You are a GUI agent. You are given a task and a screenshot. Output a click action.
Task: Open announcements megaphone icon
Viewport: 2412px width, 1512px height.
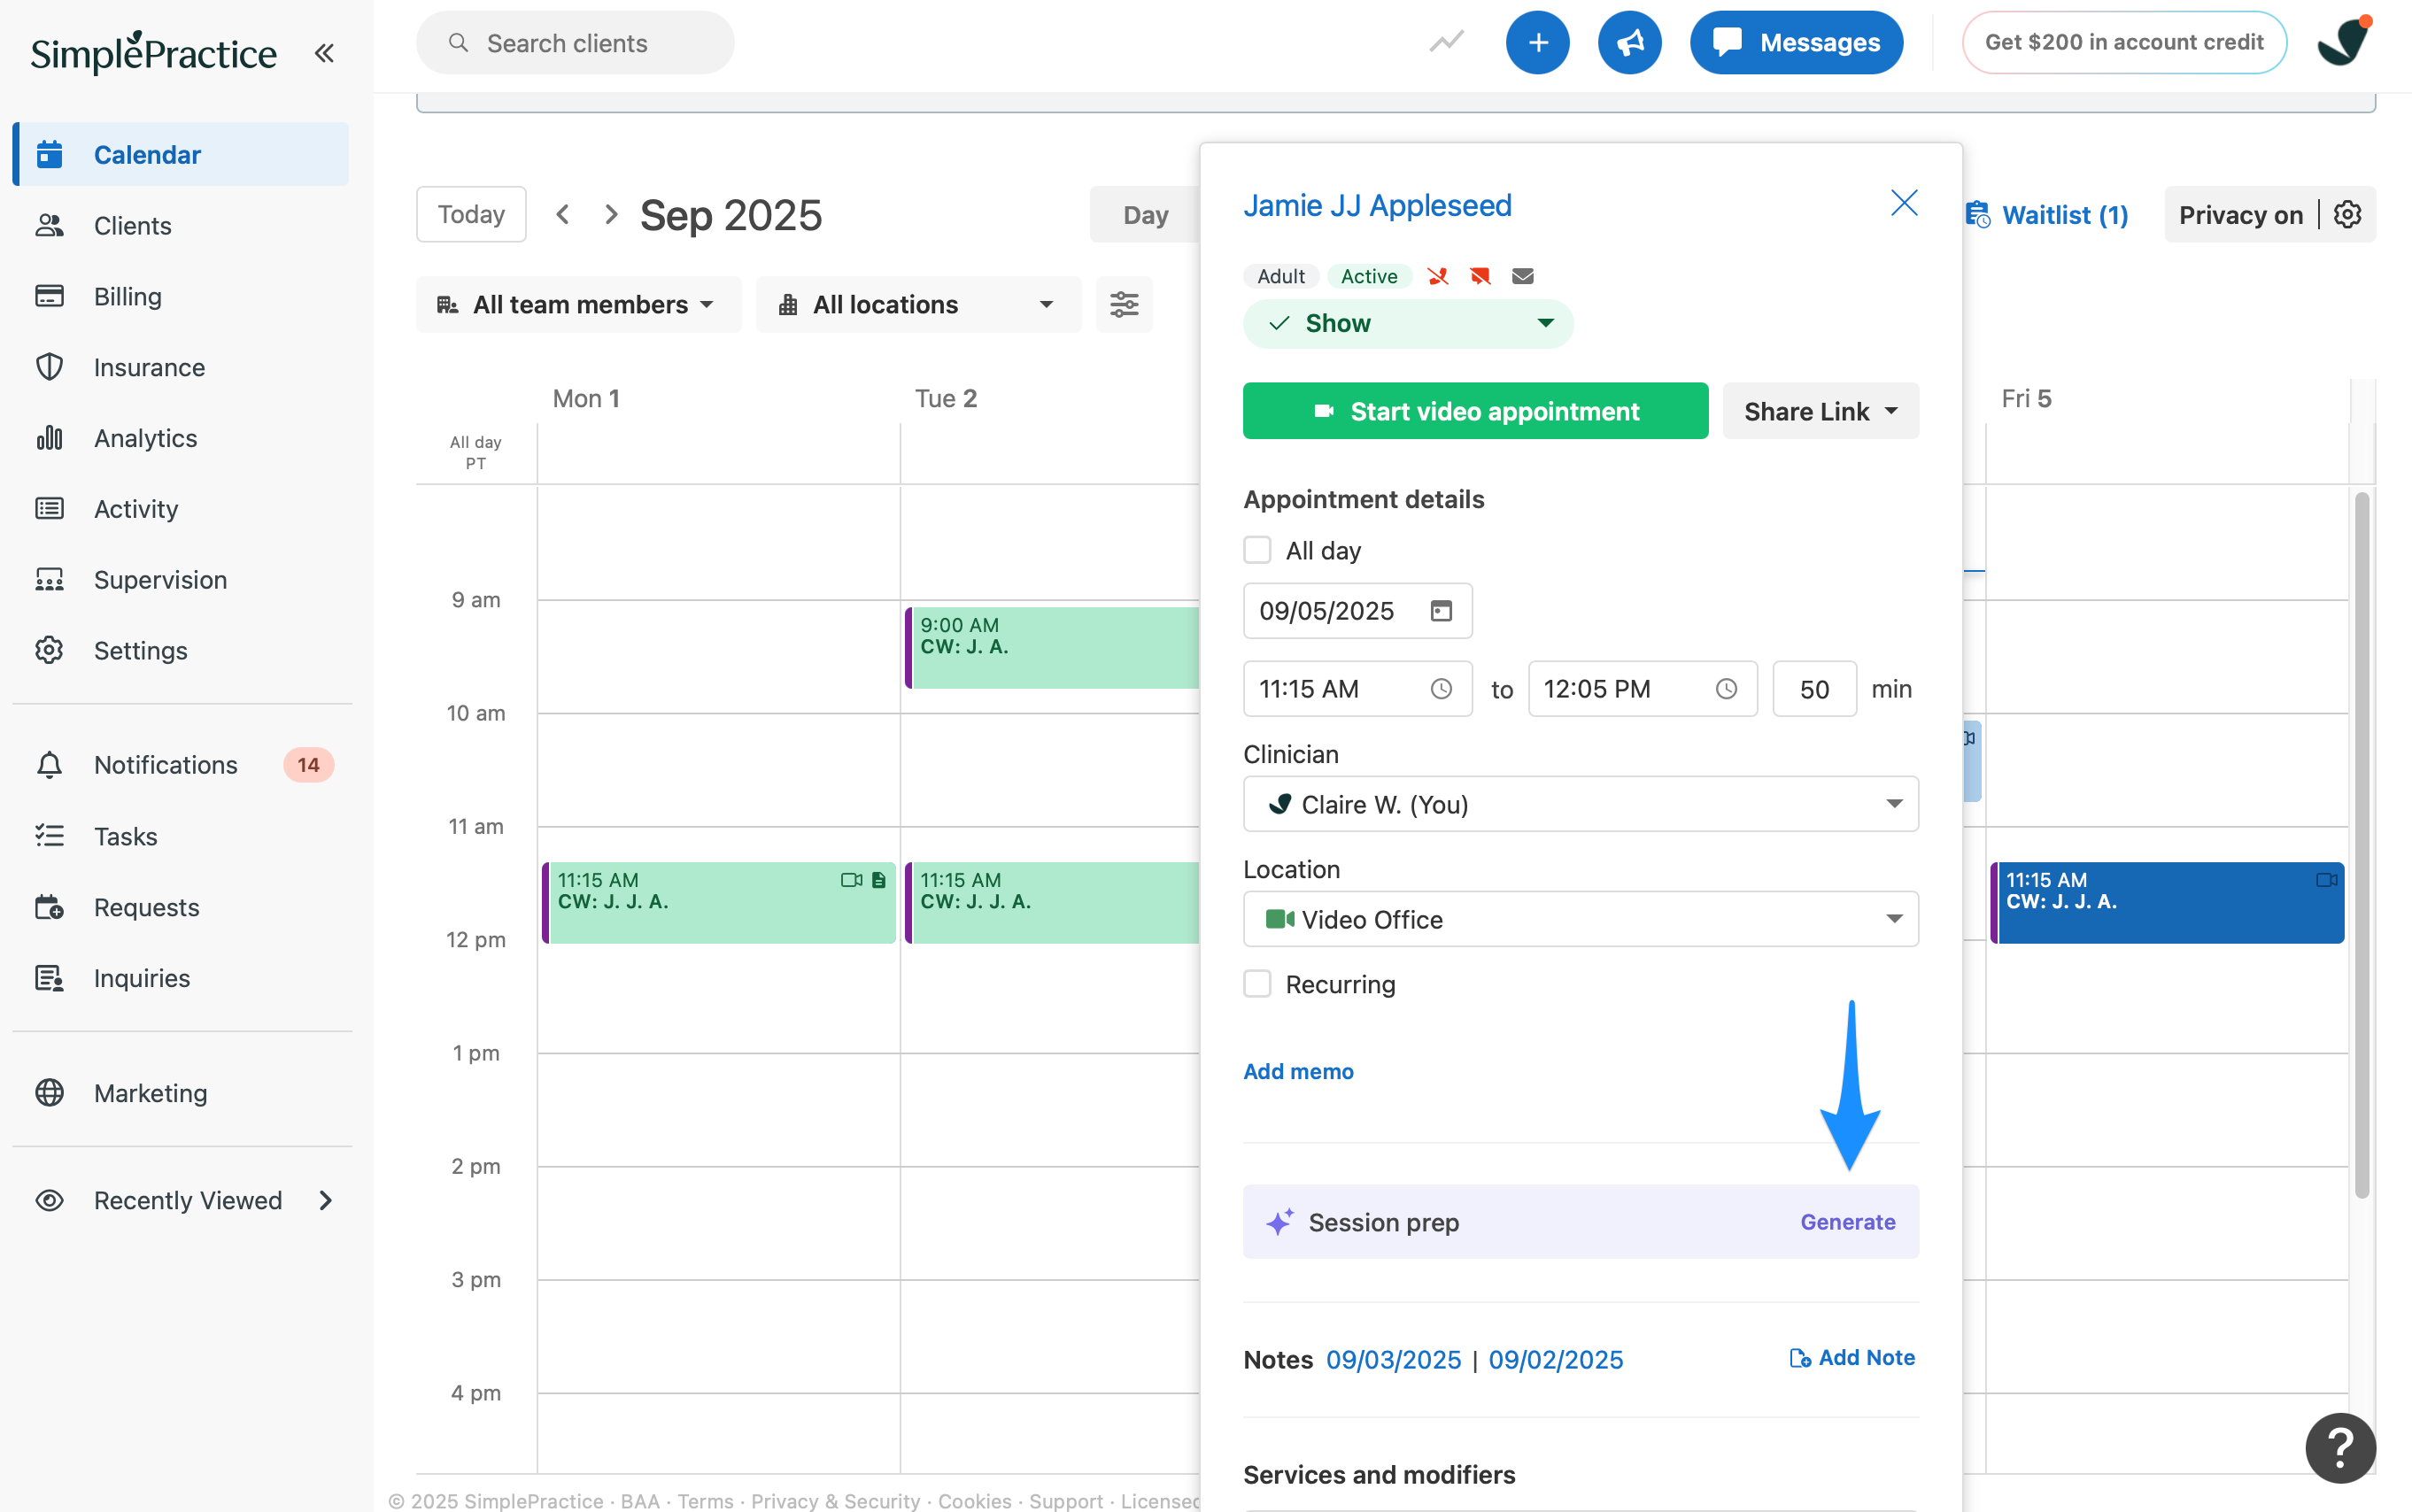click(x=1630, y=42)
